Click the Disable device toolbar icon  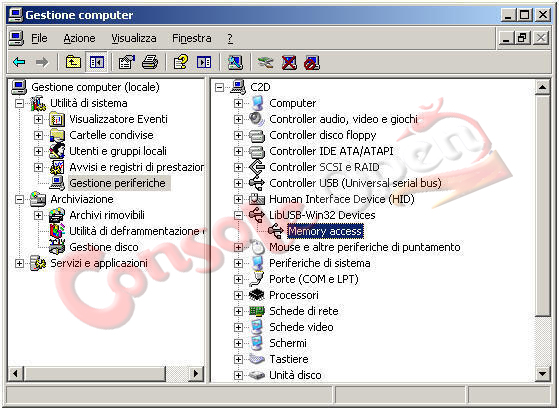pyautogui.click(x=312, y=62)
